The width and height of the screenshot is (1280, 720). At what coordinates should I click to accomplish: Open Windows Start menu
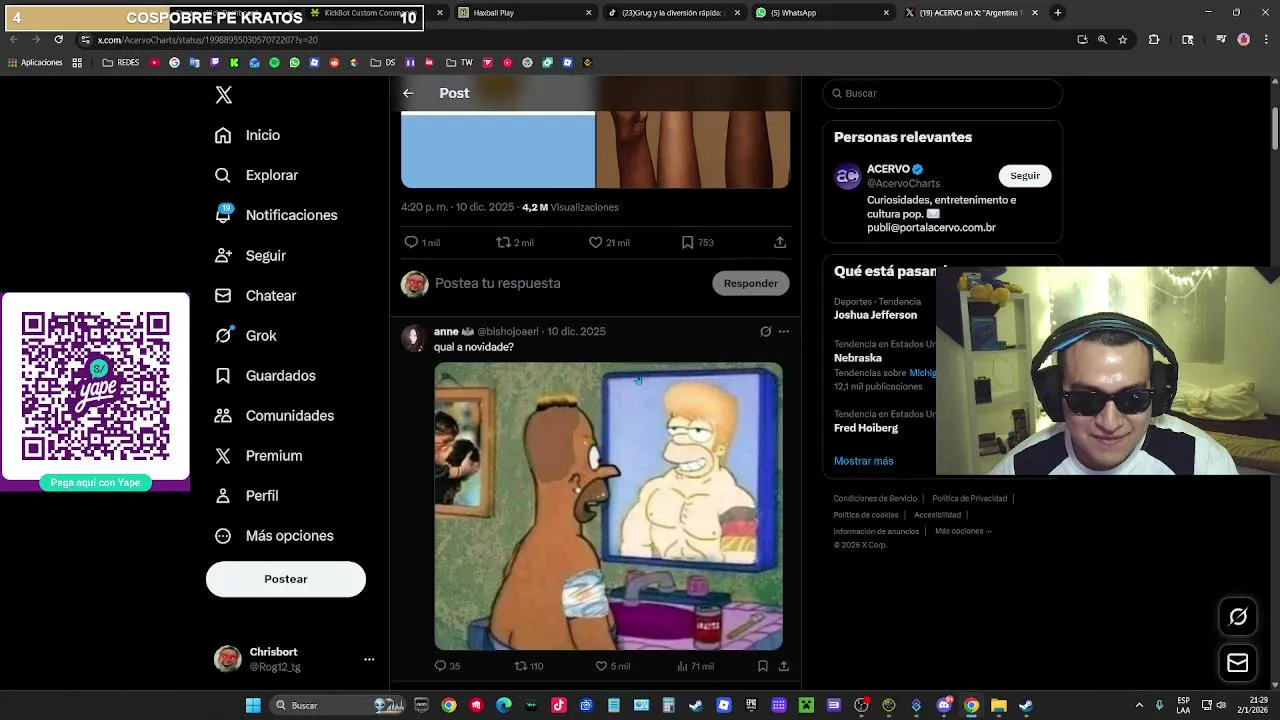253,705
